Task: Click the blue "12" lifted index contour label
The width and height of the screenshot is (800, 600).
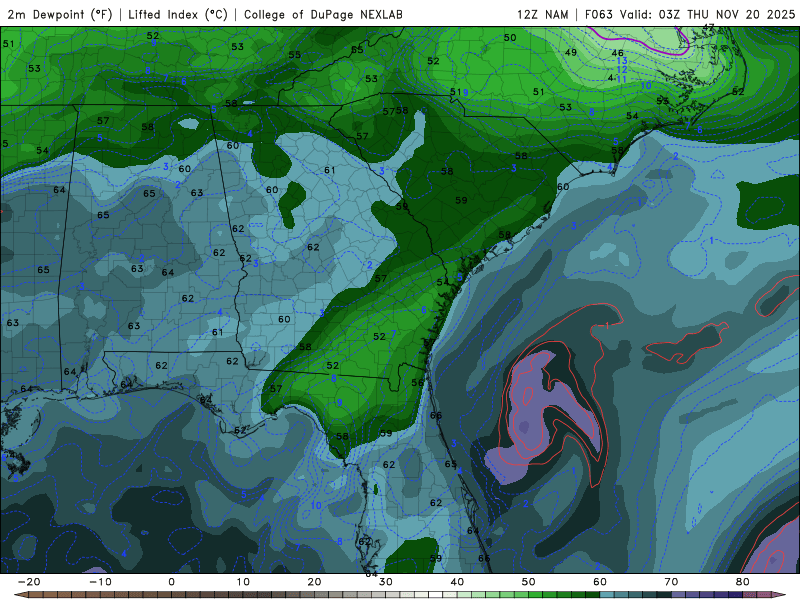Action: coord(622,69)
